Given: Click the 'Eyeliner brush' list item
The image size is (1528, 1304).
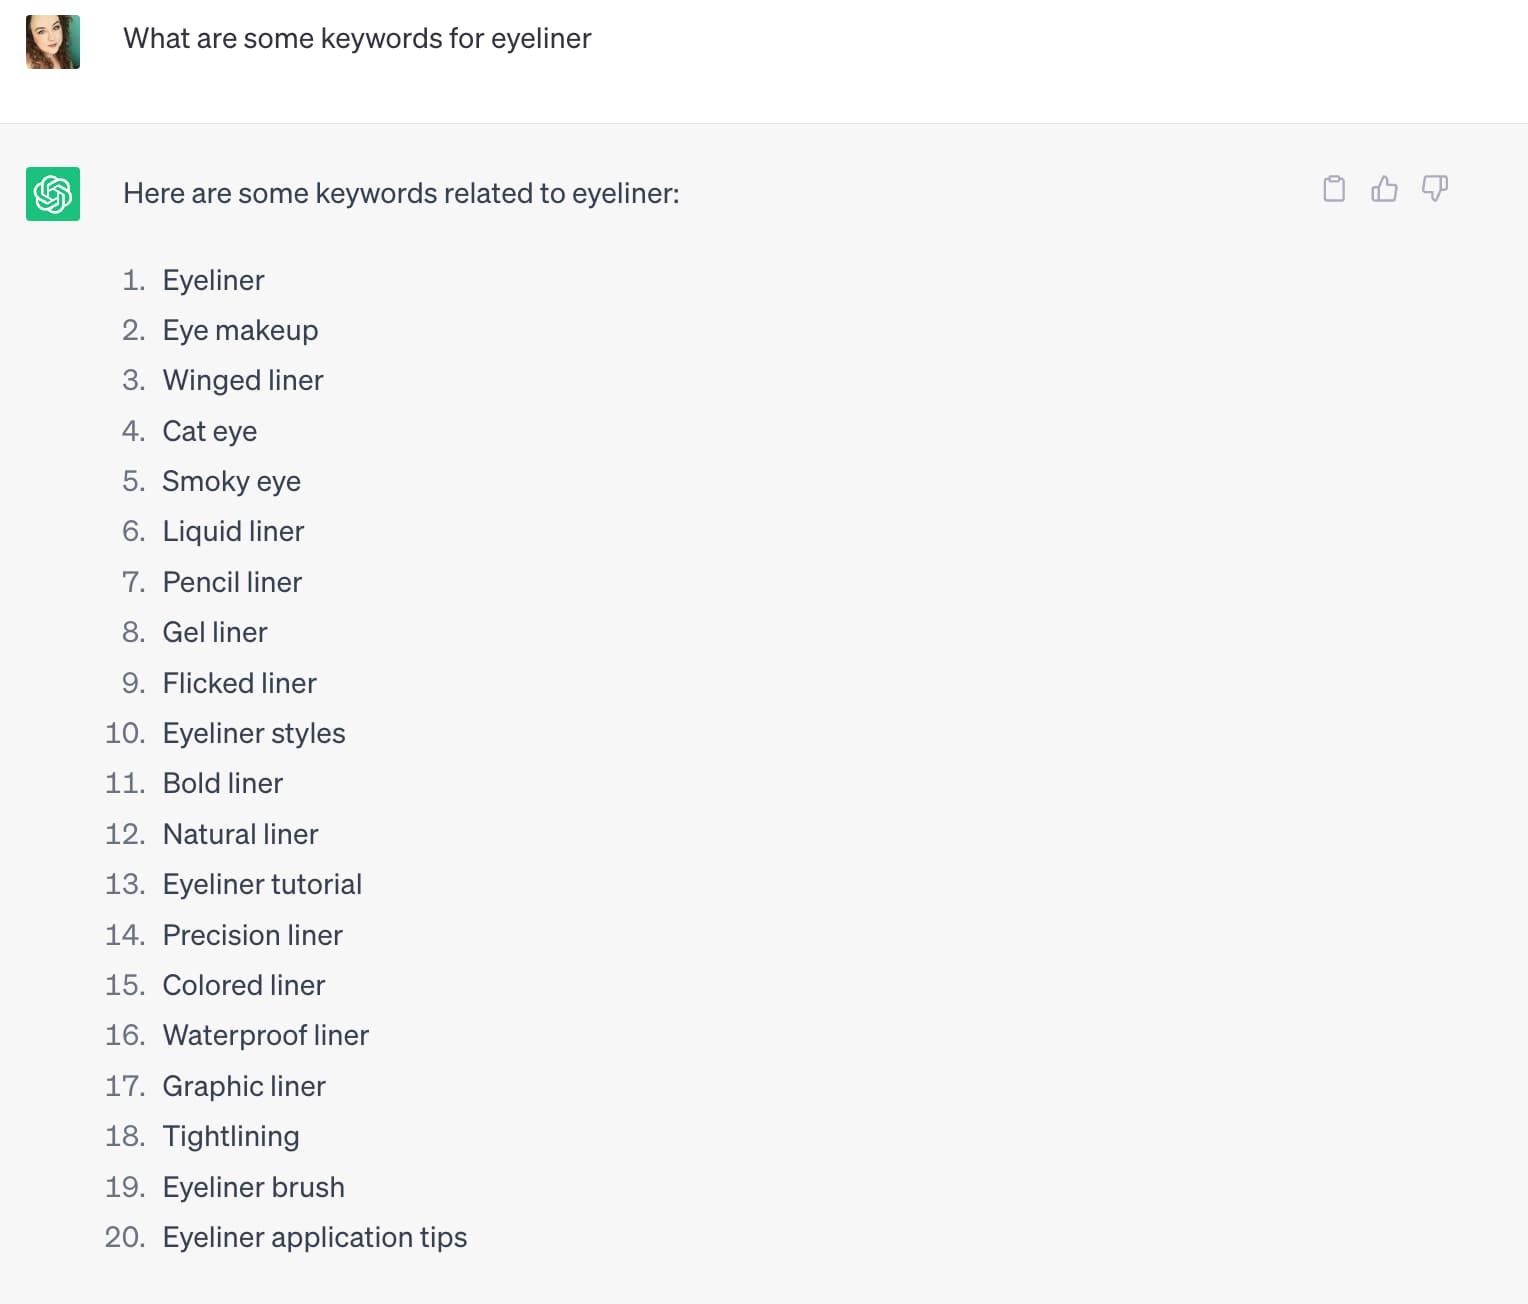Looking at the screenshot, I should point(253,1187).
